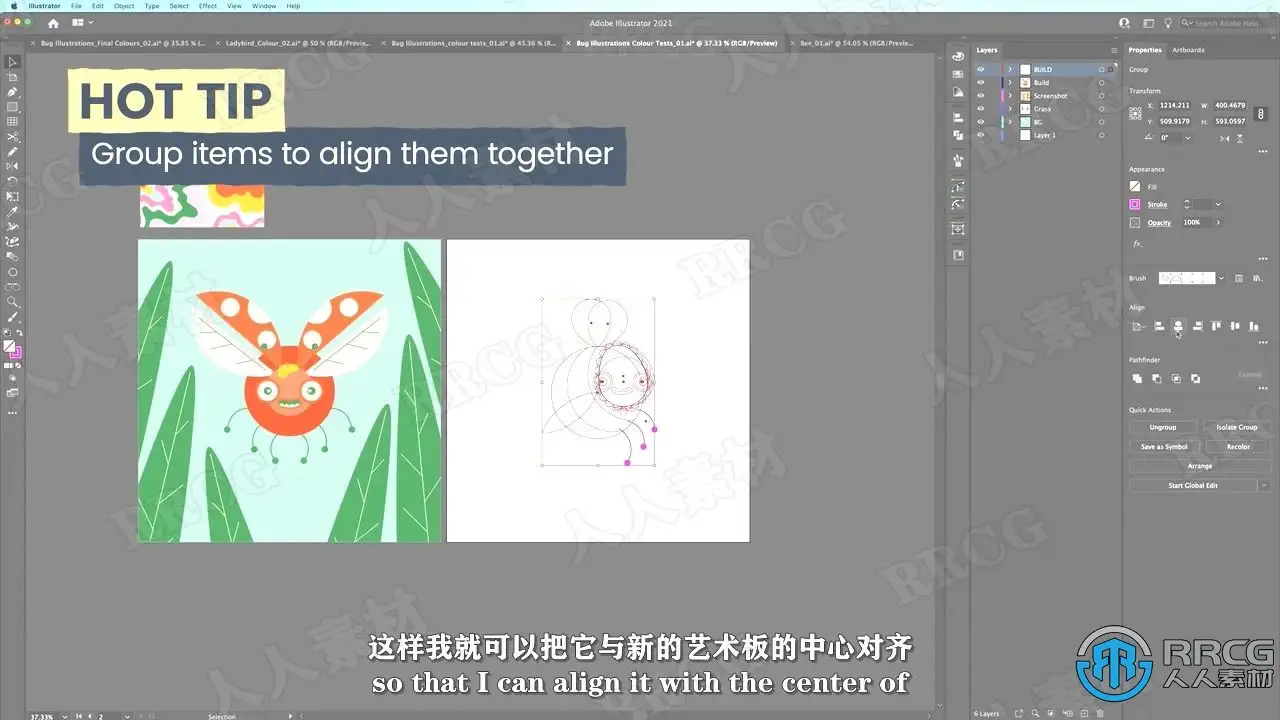Click horizontal align center icon
Viewport: 1280px width, 720px height.
coord(1178,326)
